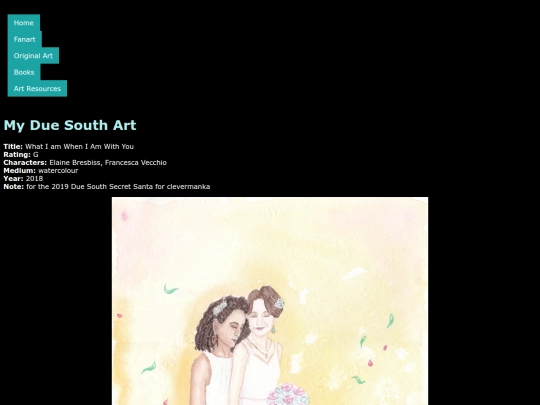The image size is (540, 405).
Task: Select the Books menu item
Action: tap(24, 72)
